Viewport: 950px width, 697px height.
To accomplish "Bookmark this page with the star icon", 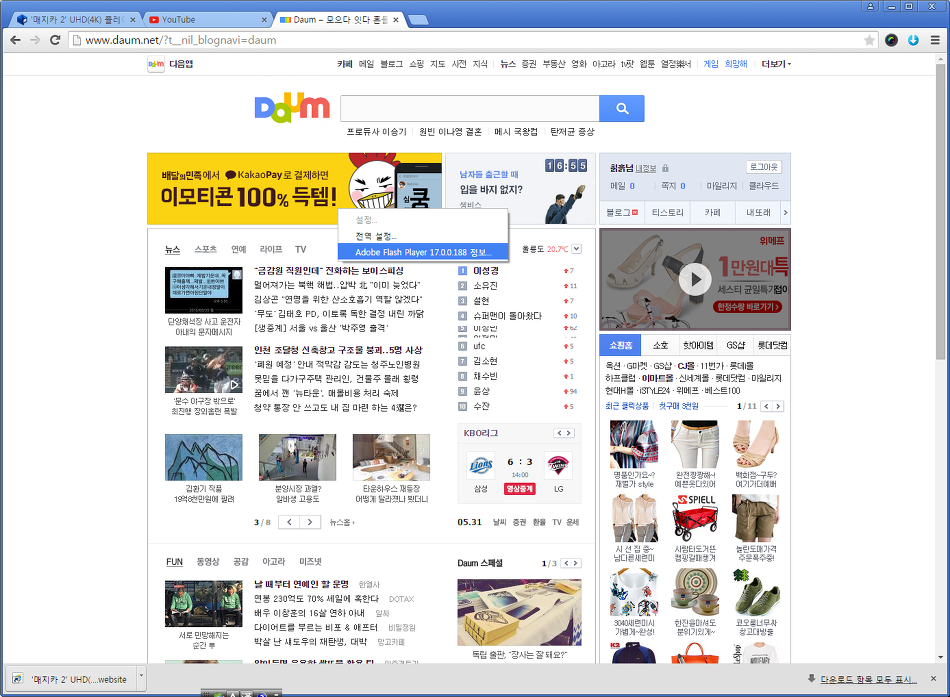I will 869,40.
